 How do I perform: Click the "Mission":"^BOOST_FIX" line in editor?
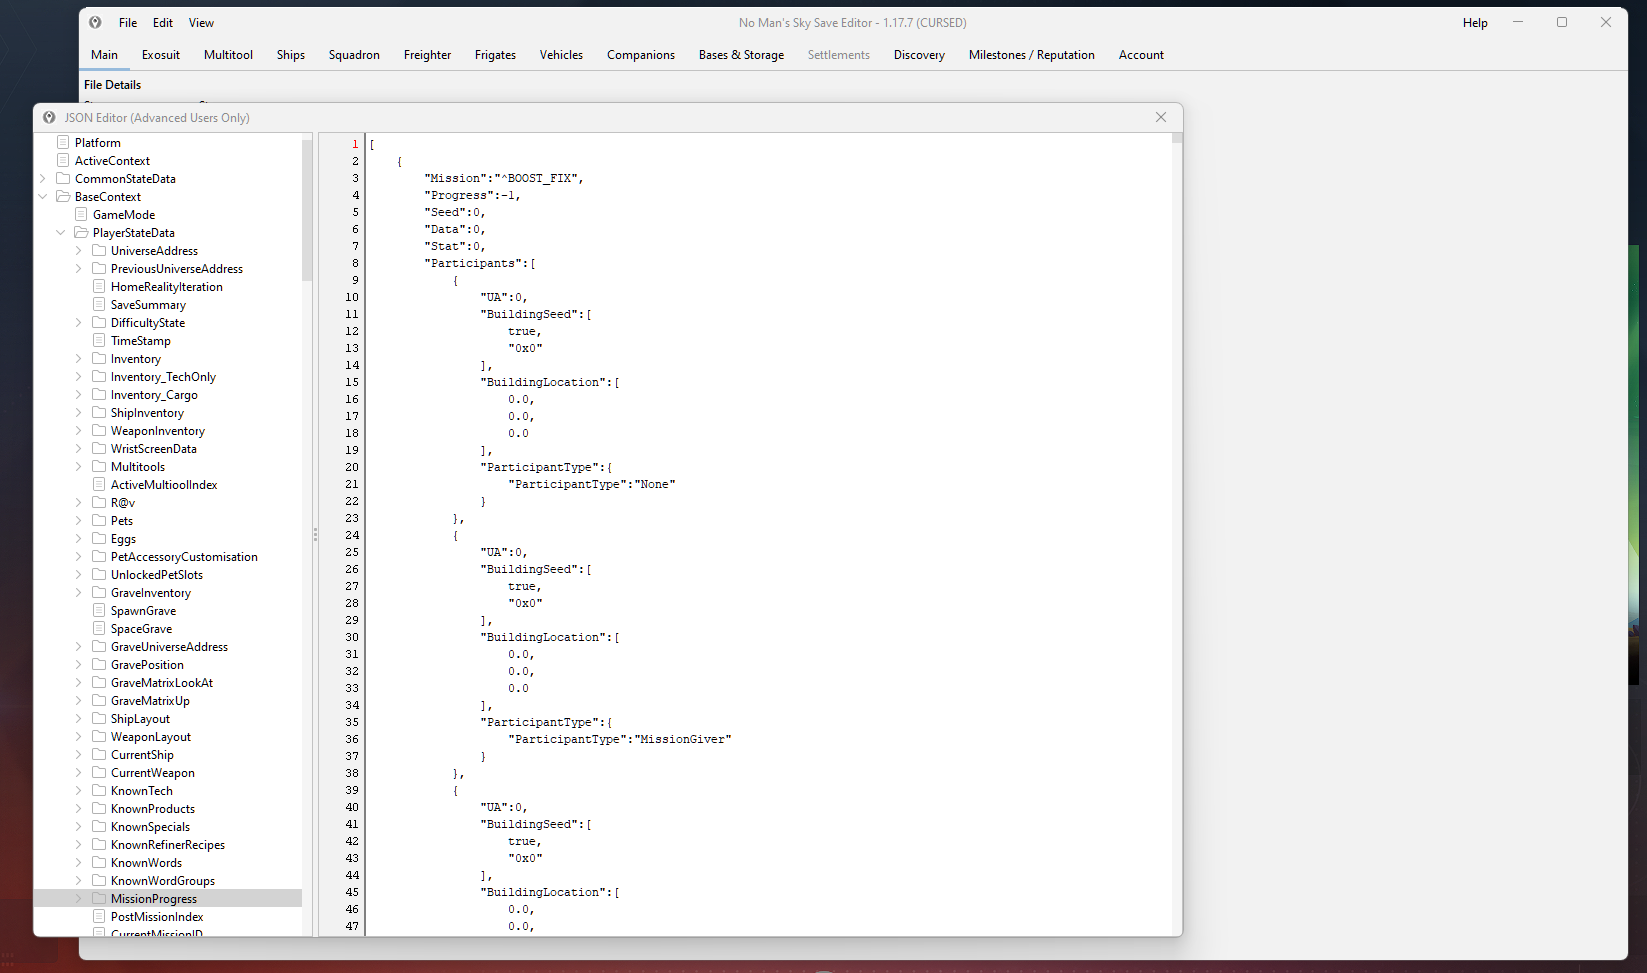point(504,178)
